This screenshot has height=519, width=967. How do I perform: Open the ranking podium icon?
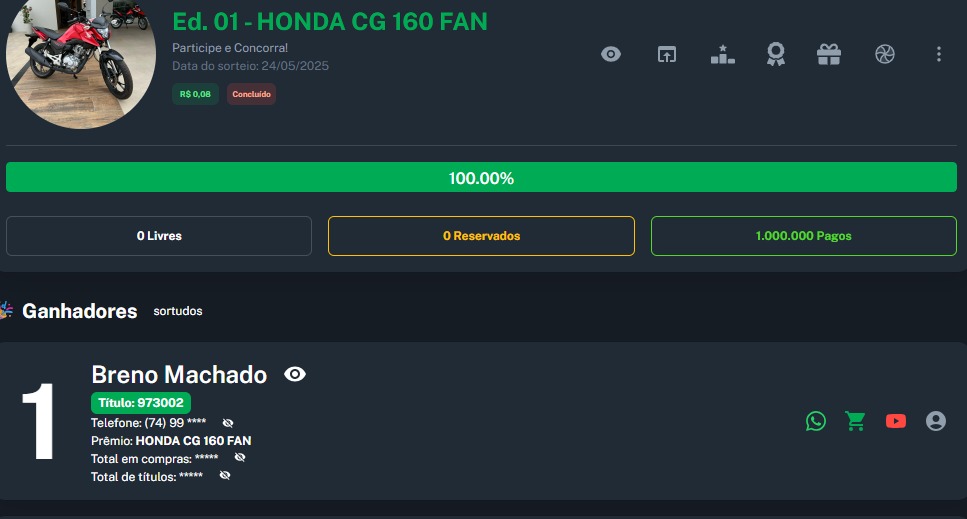[722, 54]
